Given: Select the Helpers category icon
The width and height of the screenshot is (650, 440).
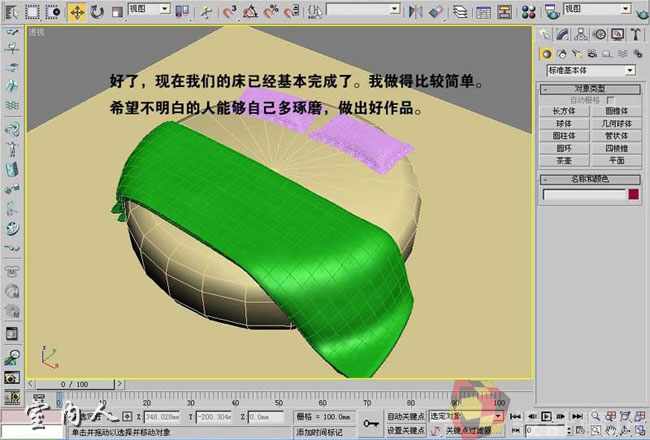Looking at the screenshot, I should [x=607, y=53].
